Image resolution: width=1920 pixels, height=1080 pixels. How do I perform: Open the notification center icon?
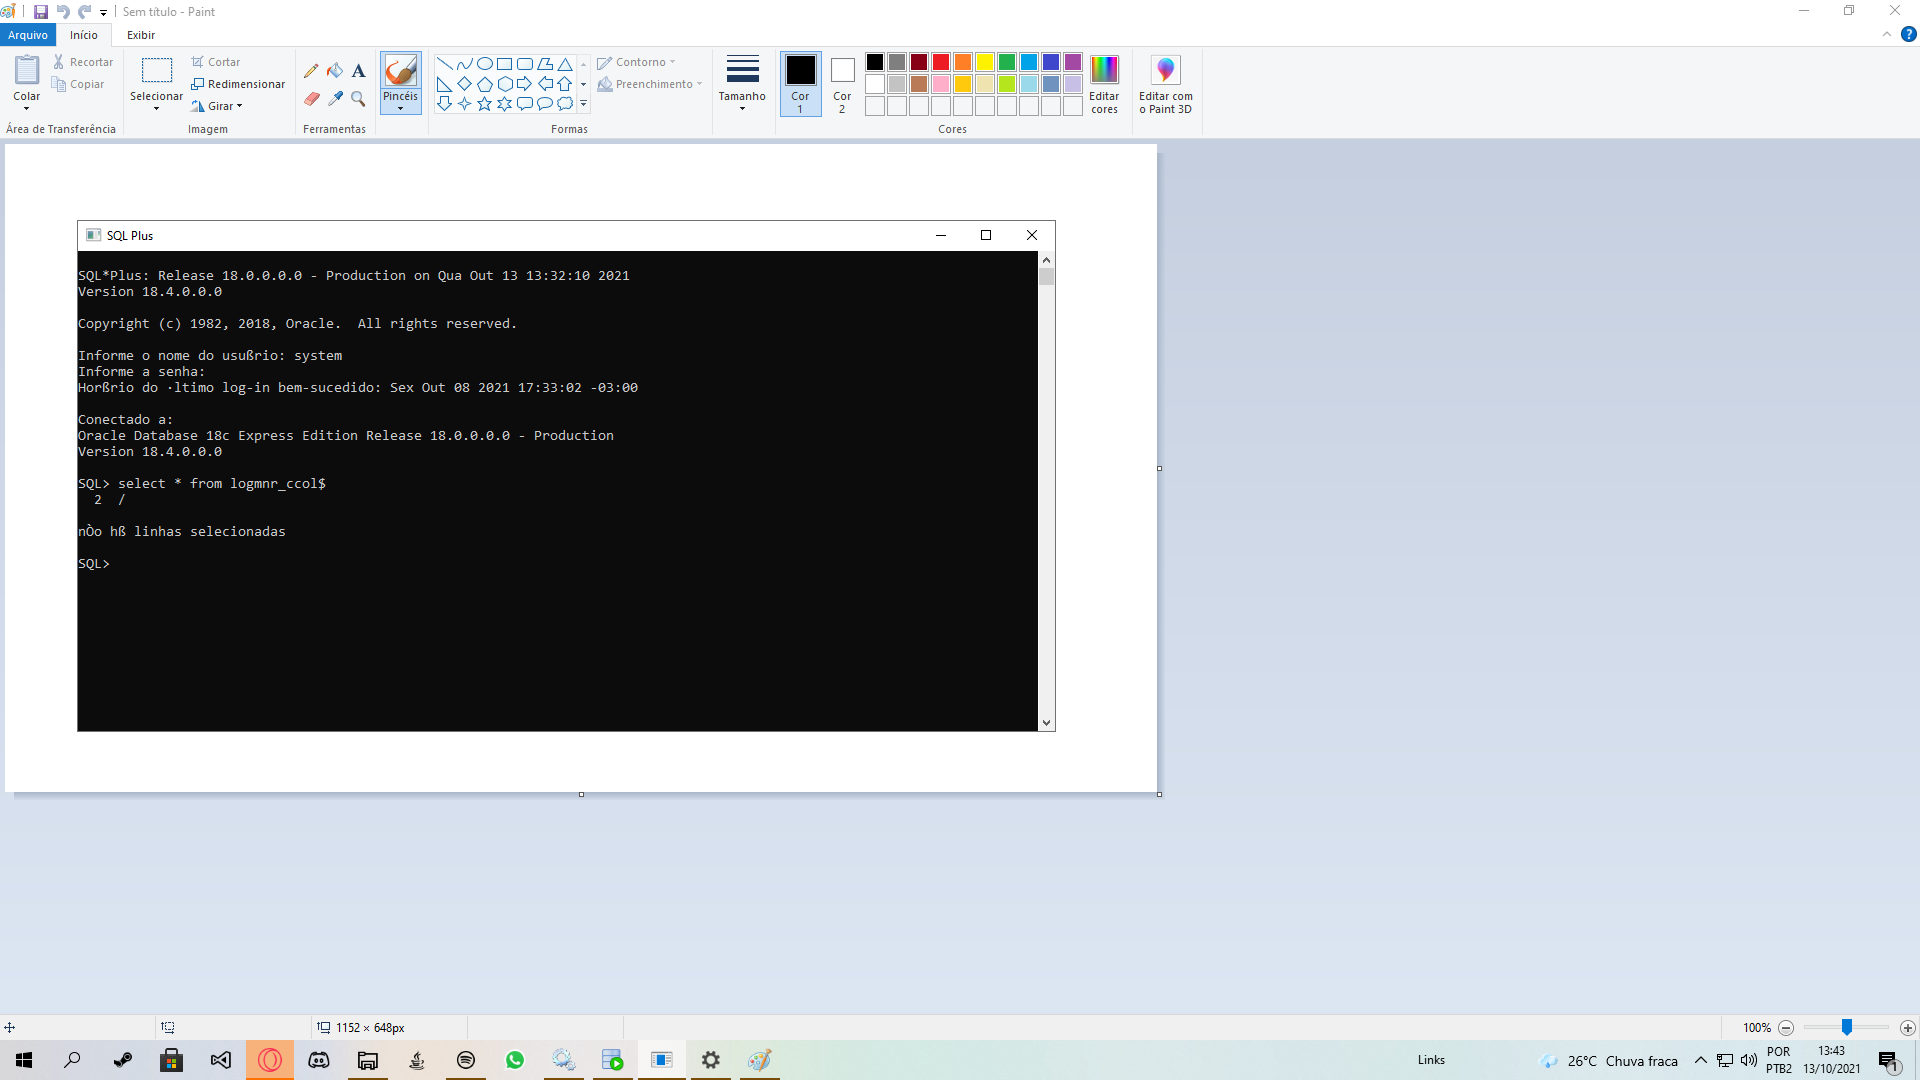[x=1888, y=1060]
